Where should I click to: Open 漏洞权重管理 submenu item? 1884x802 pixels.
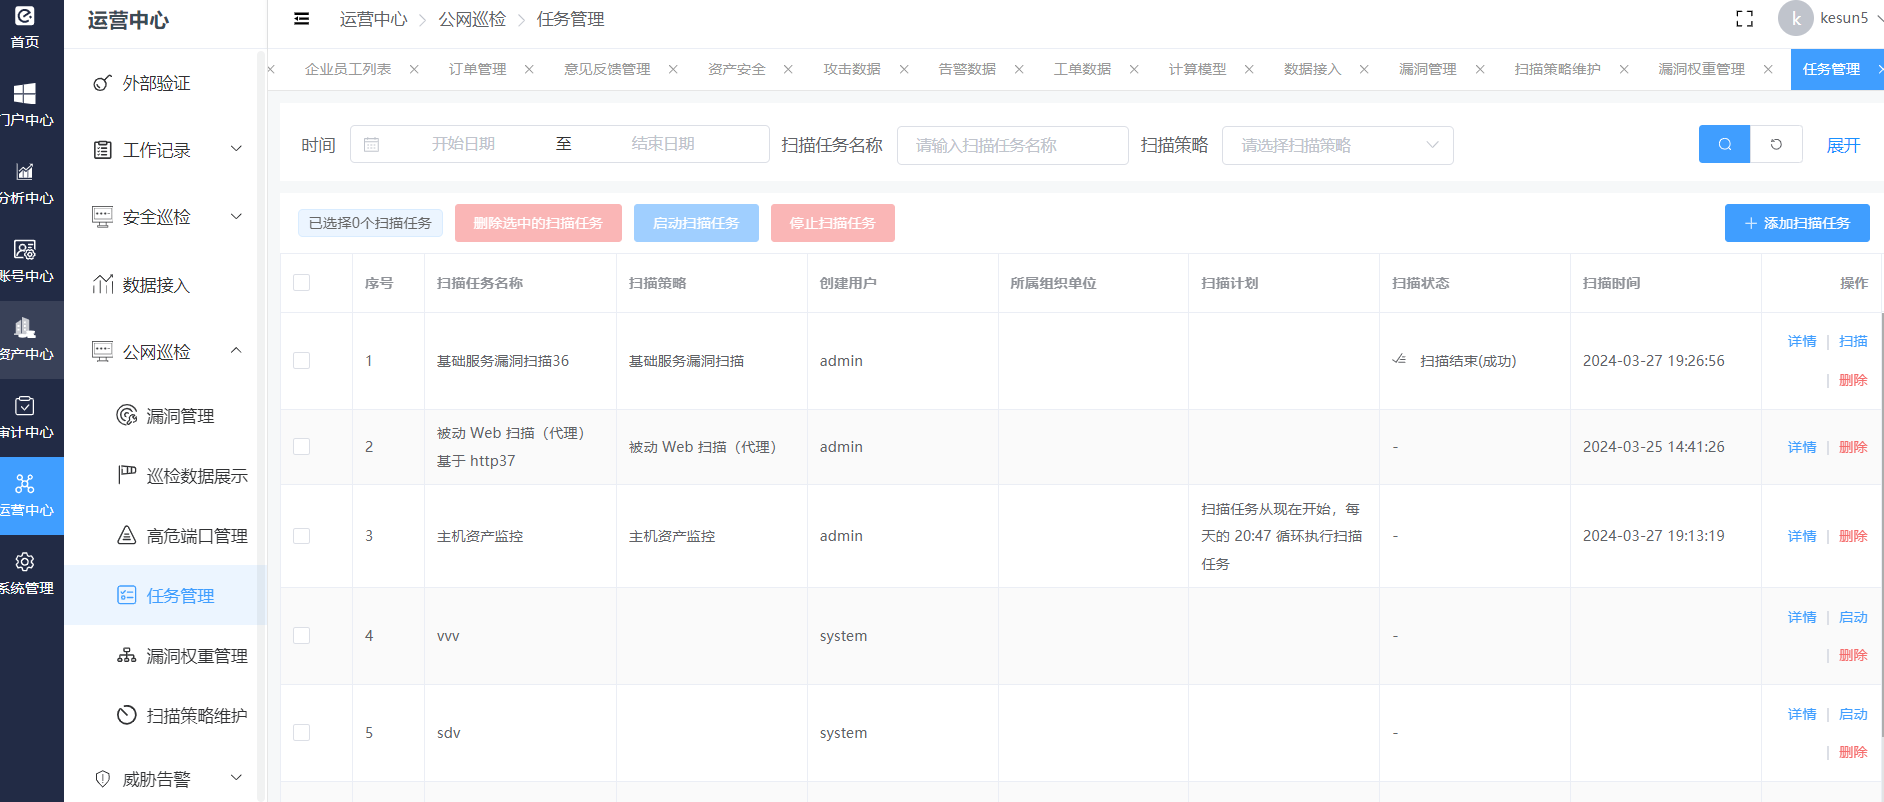pos(197,656)
